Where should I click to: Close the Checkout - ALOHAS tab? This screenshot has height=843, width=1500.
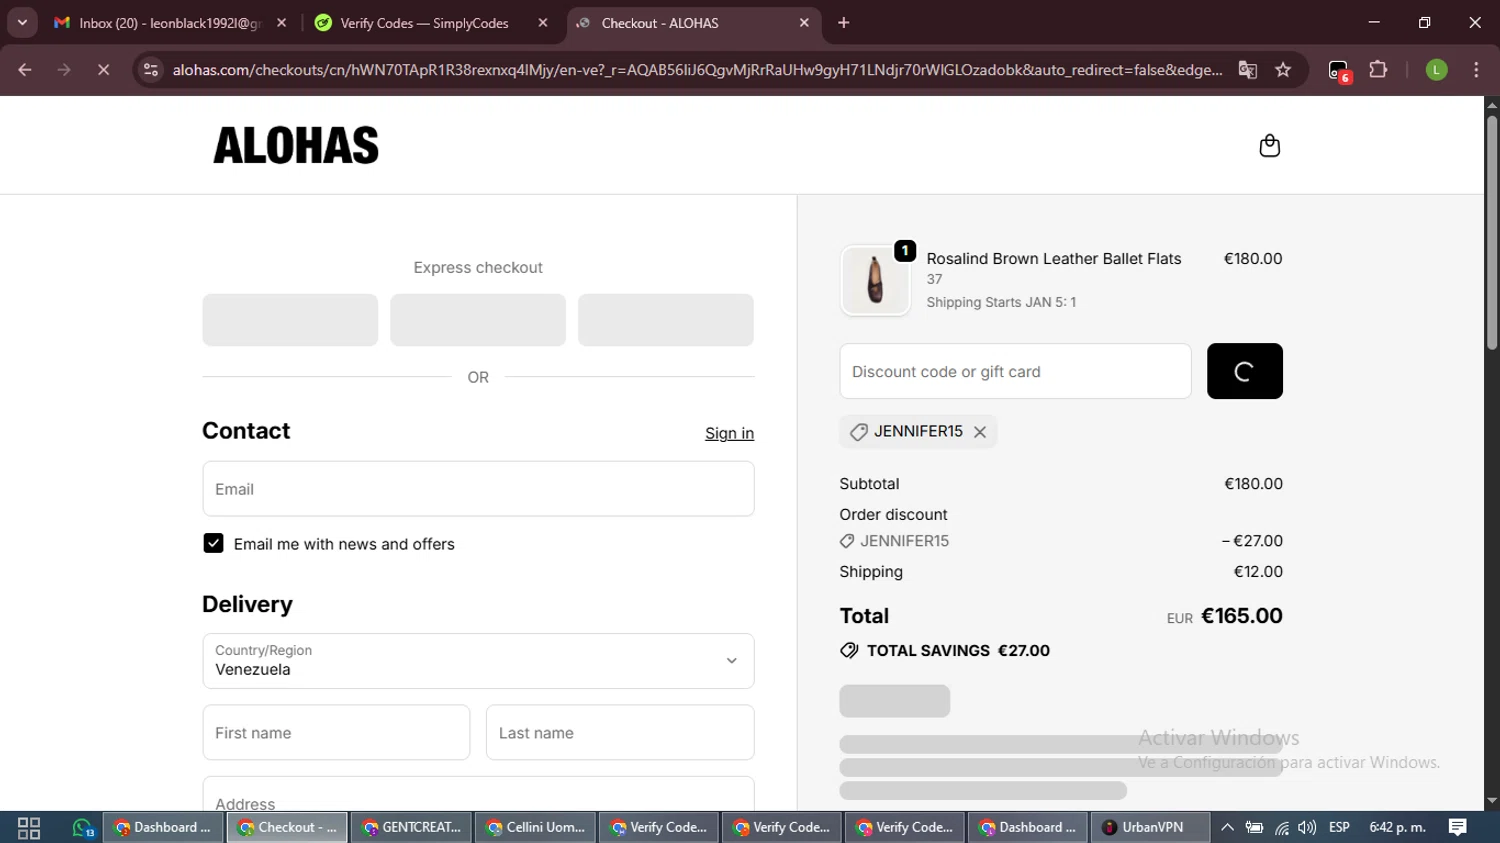tap(804, 23)
